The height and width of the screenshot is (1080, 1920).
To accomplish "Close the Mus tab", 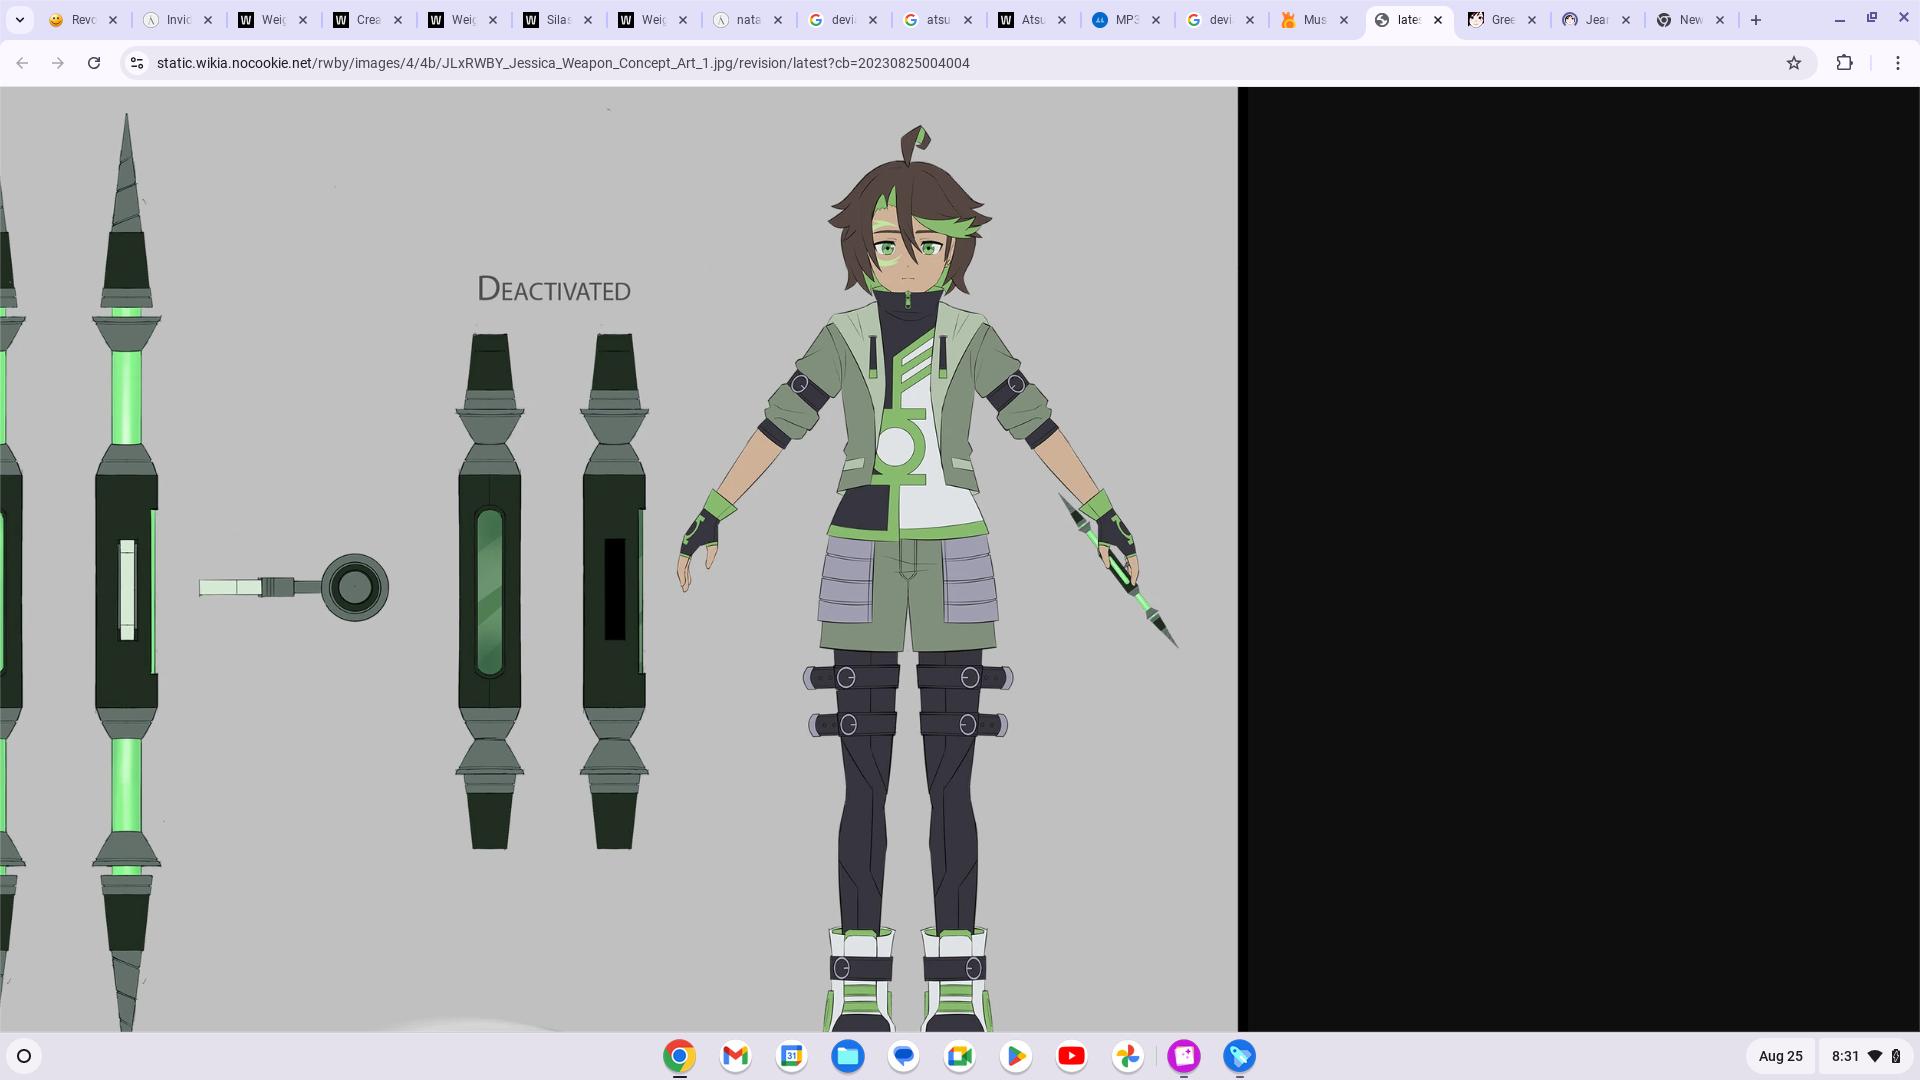I will 1344,20.
